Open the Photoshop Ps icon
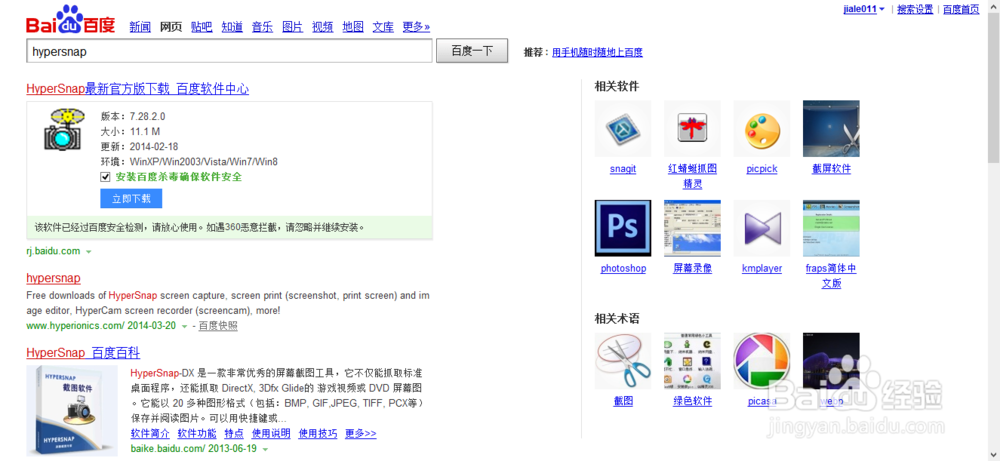Image resolution: width=1000 pixels, height=461 pixels. point(622,228)
